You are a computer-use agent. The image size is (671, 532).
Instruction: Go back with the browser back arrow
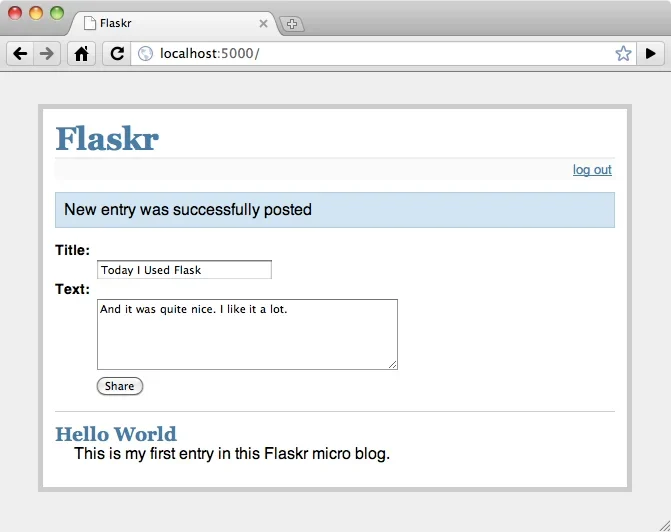tap(20, 53)
